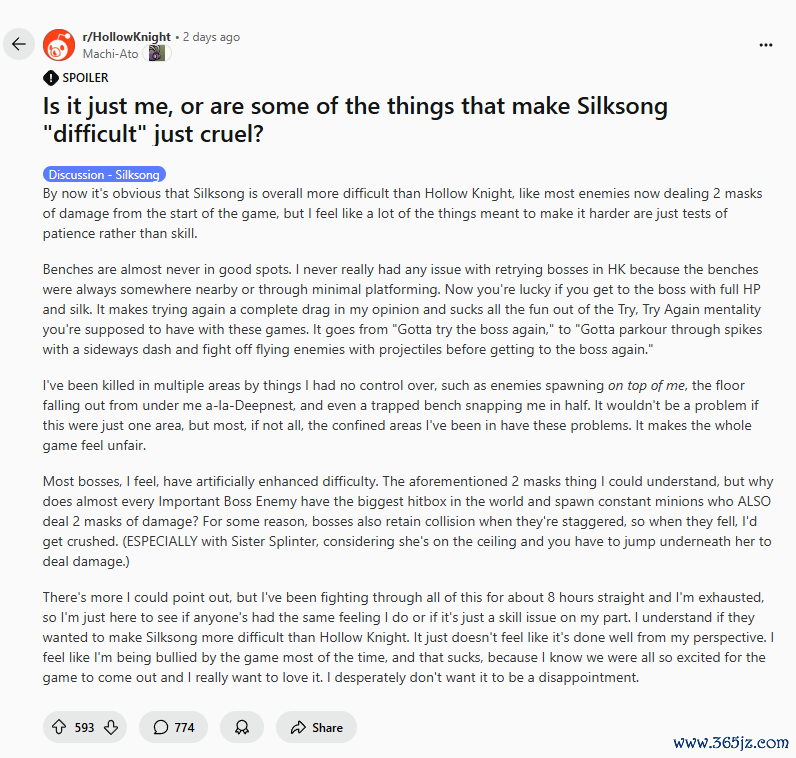Give an award to the post
The height and width of the screenshot is (758, 796).
(x=242, y=727)
